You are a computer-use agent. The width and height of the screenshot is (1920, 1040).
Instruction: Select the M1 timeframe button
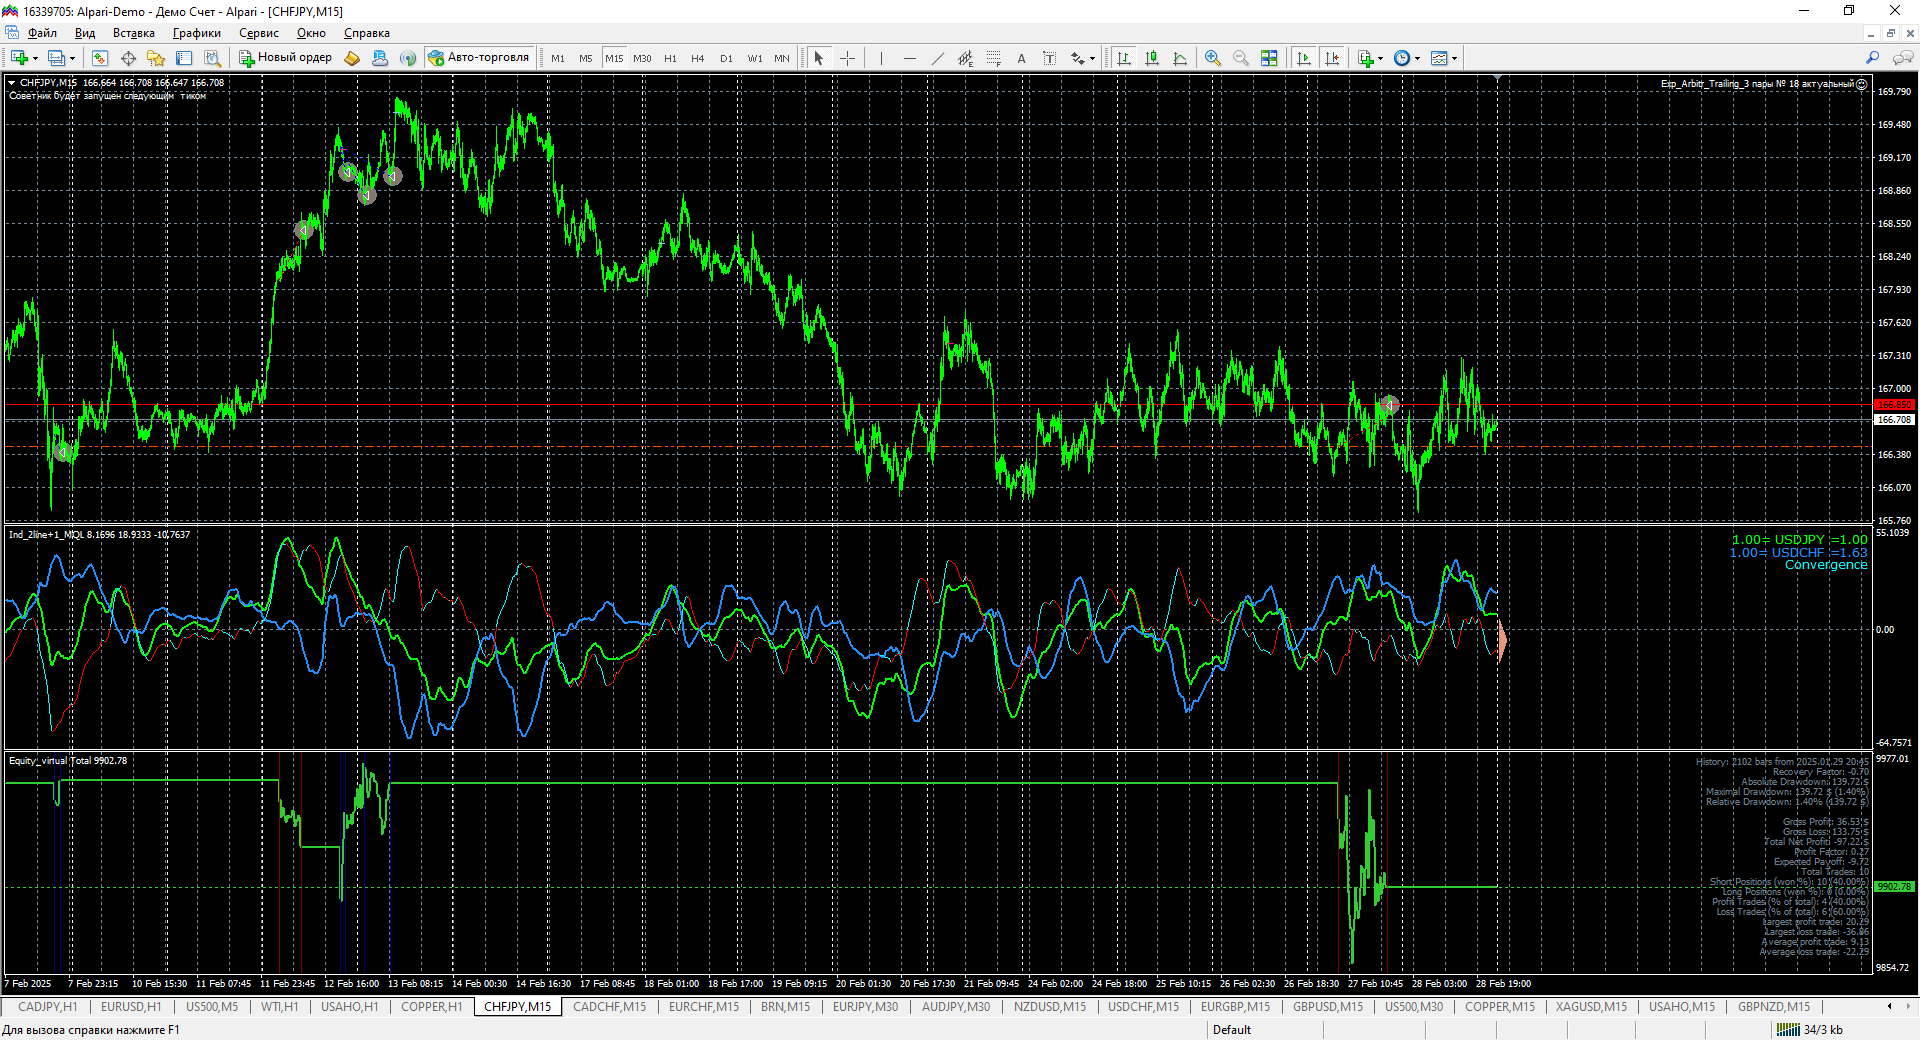pyautogui.click(x=558, y=58)
